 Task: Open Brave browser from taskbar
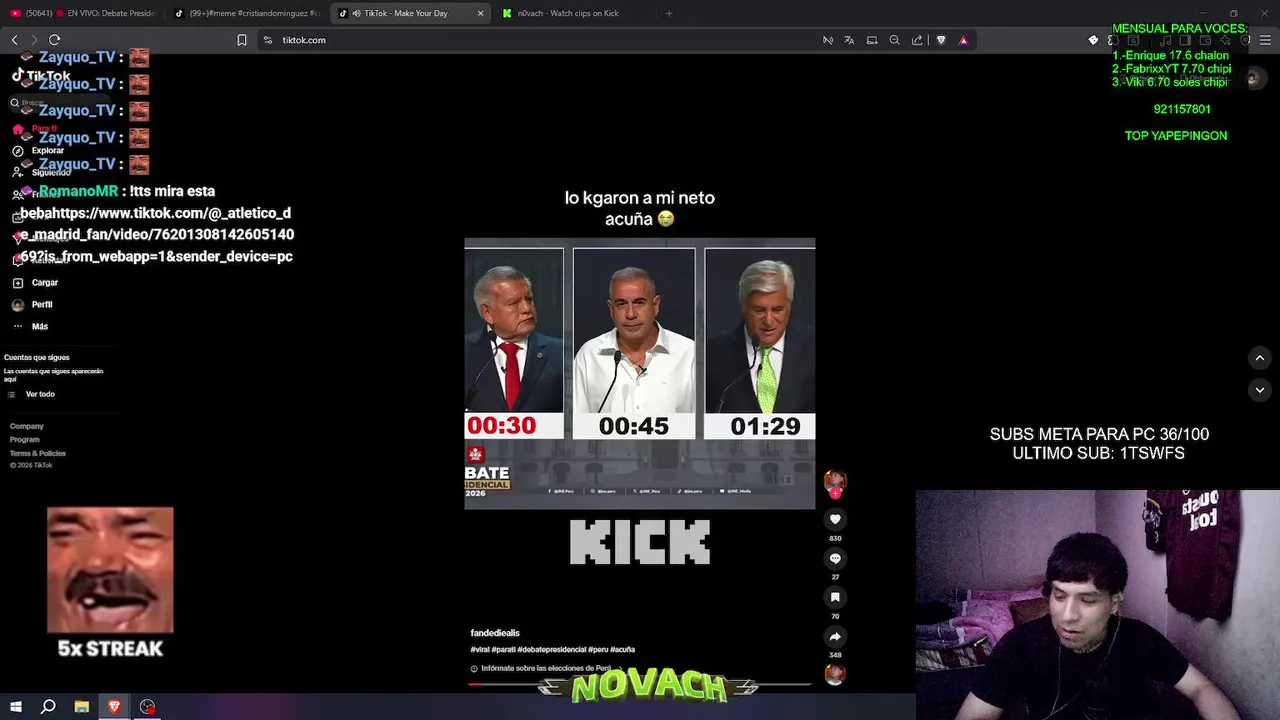[114, 707]
